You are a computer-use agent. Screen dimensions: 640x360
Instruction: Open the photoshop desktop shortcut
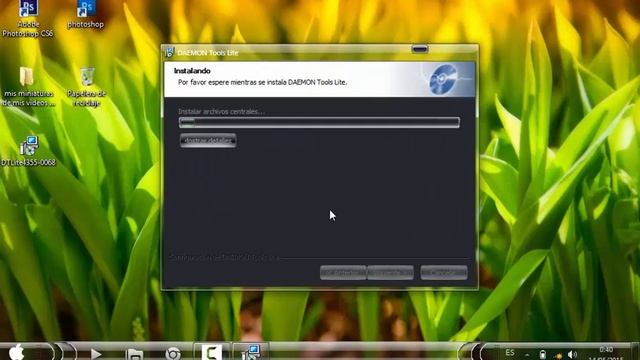(86, 14)
